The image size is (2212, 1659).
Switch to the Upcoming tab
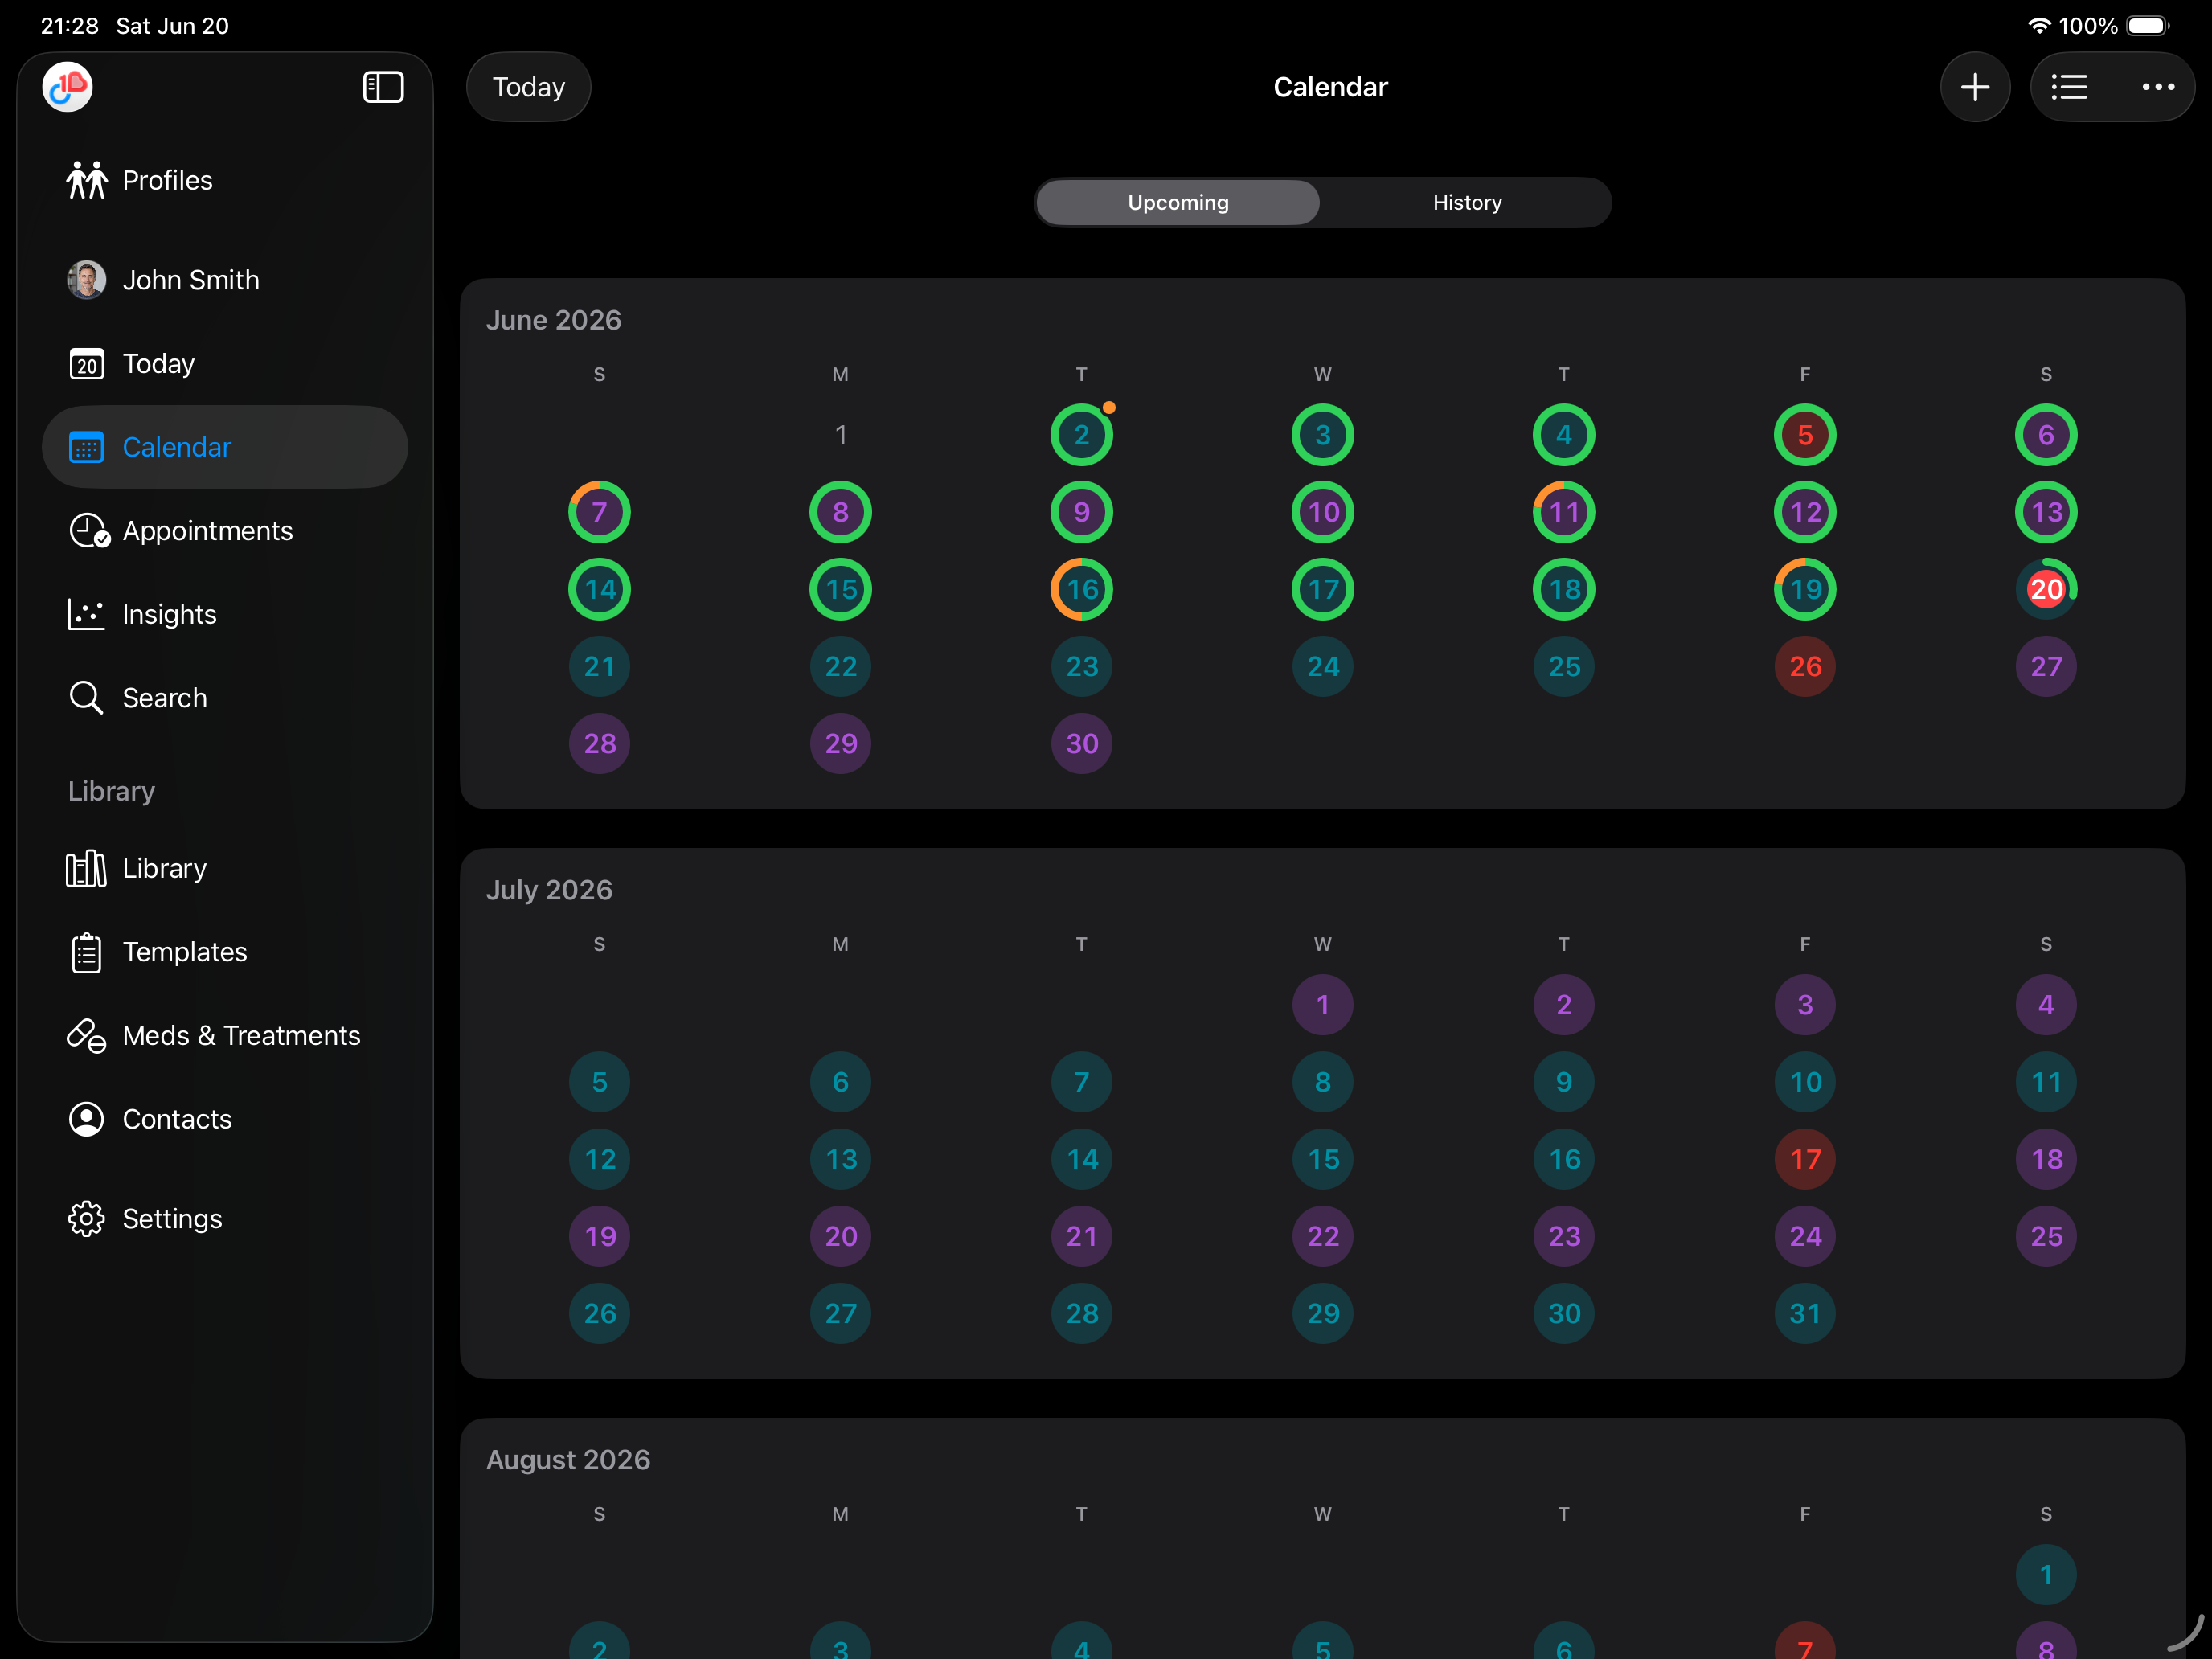1178,203
